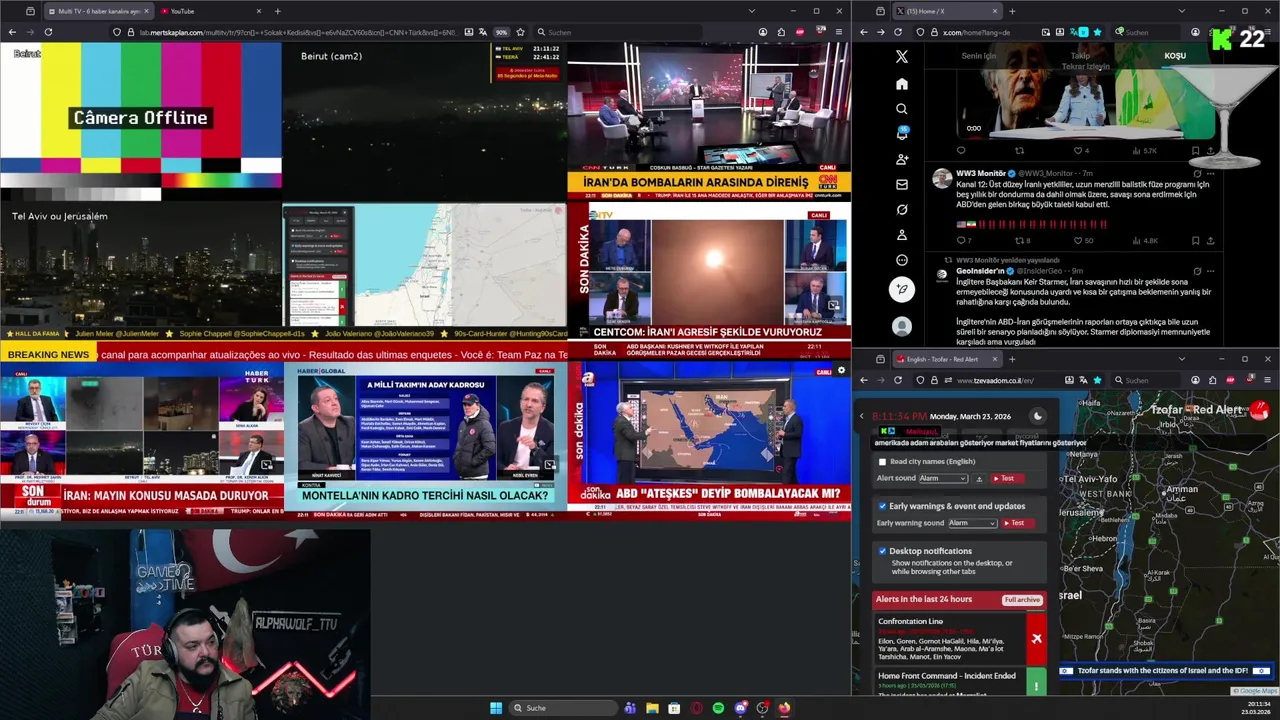The height and width of the screenshot is (720, 1280).
Task: Open Firefox menu in Multi TV window
Action: (x=838, y=32)
